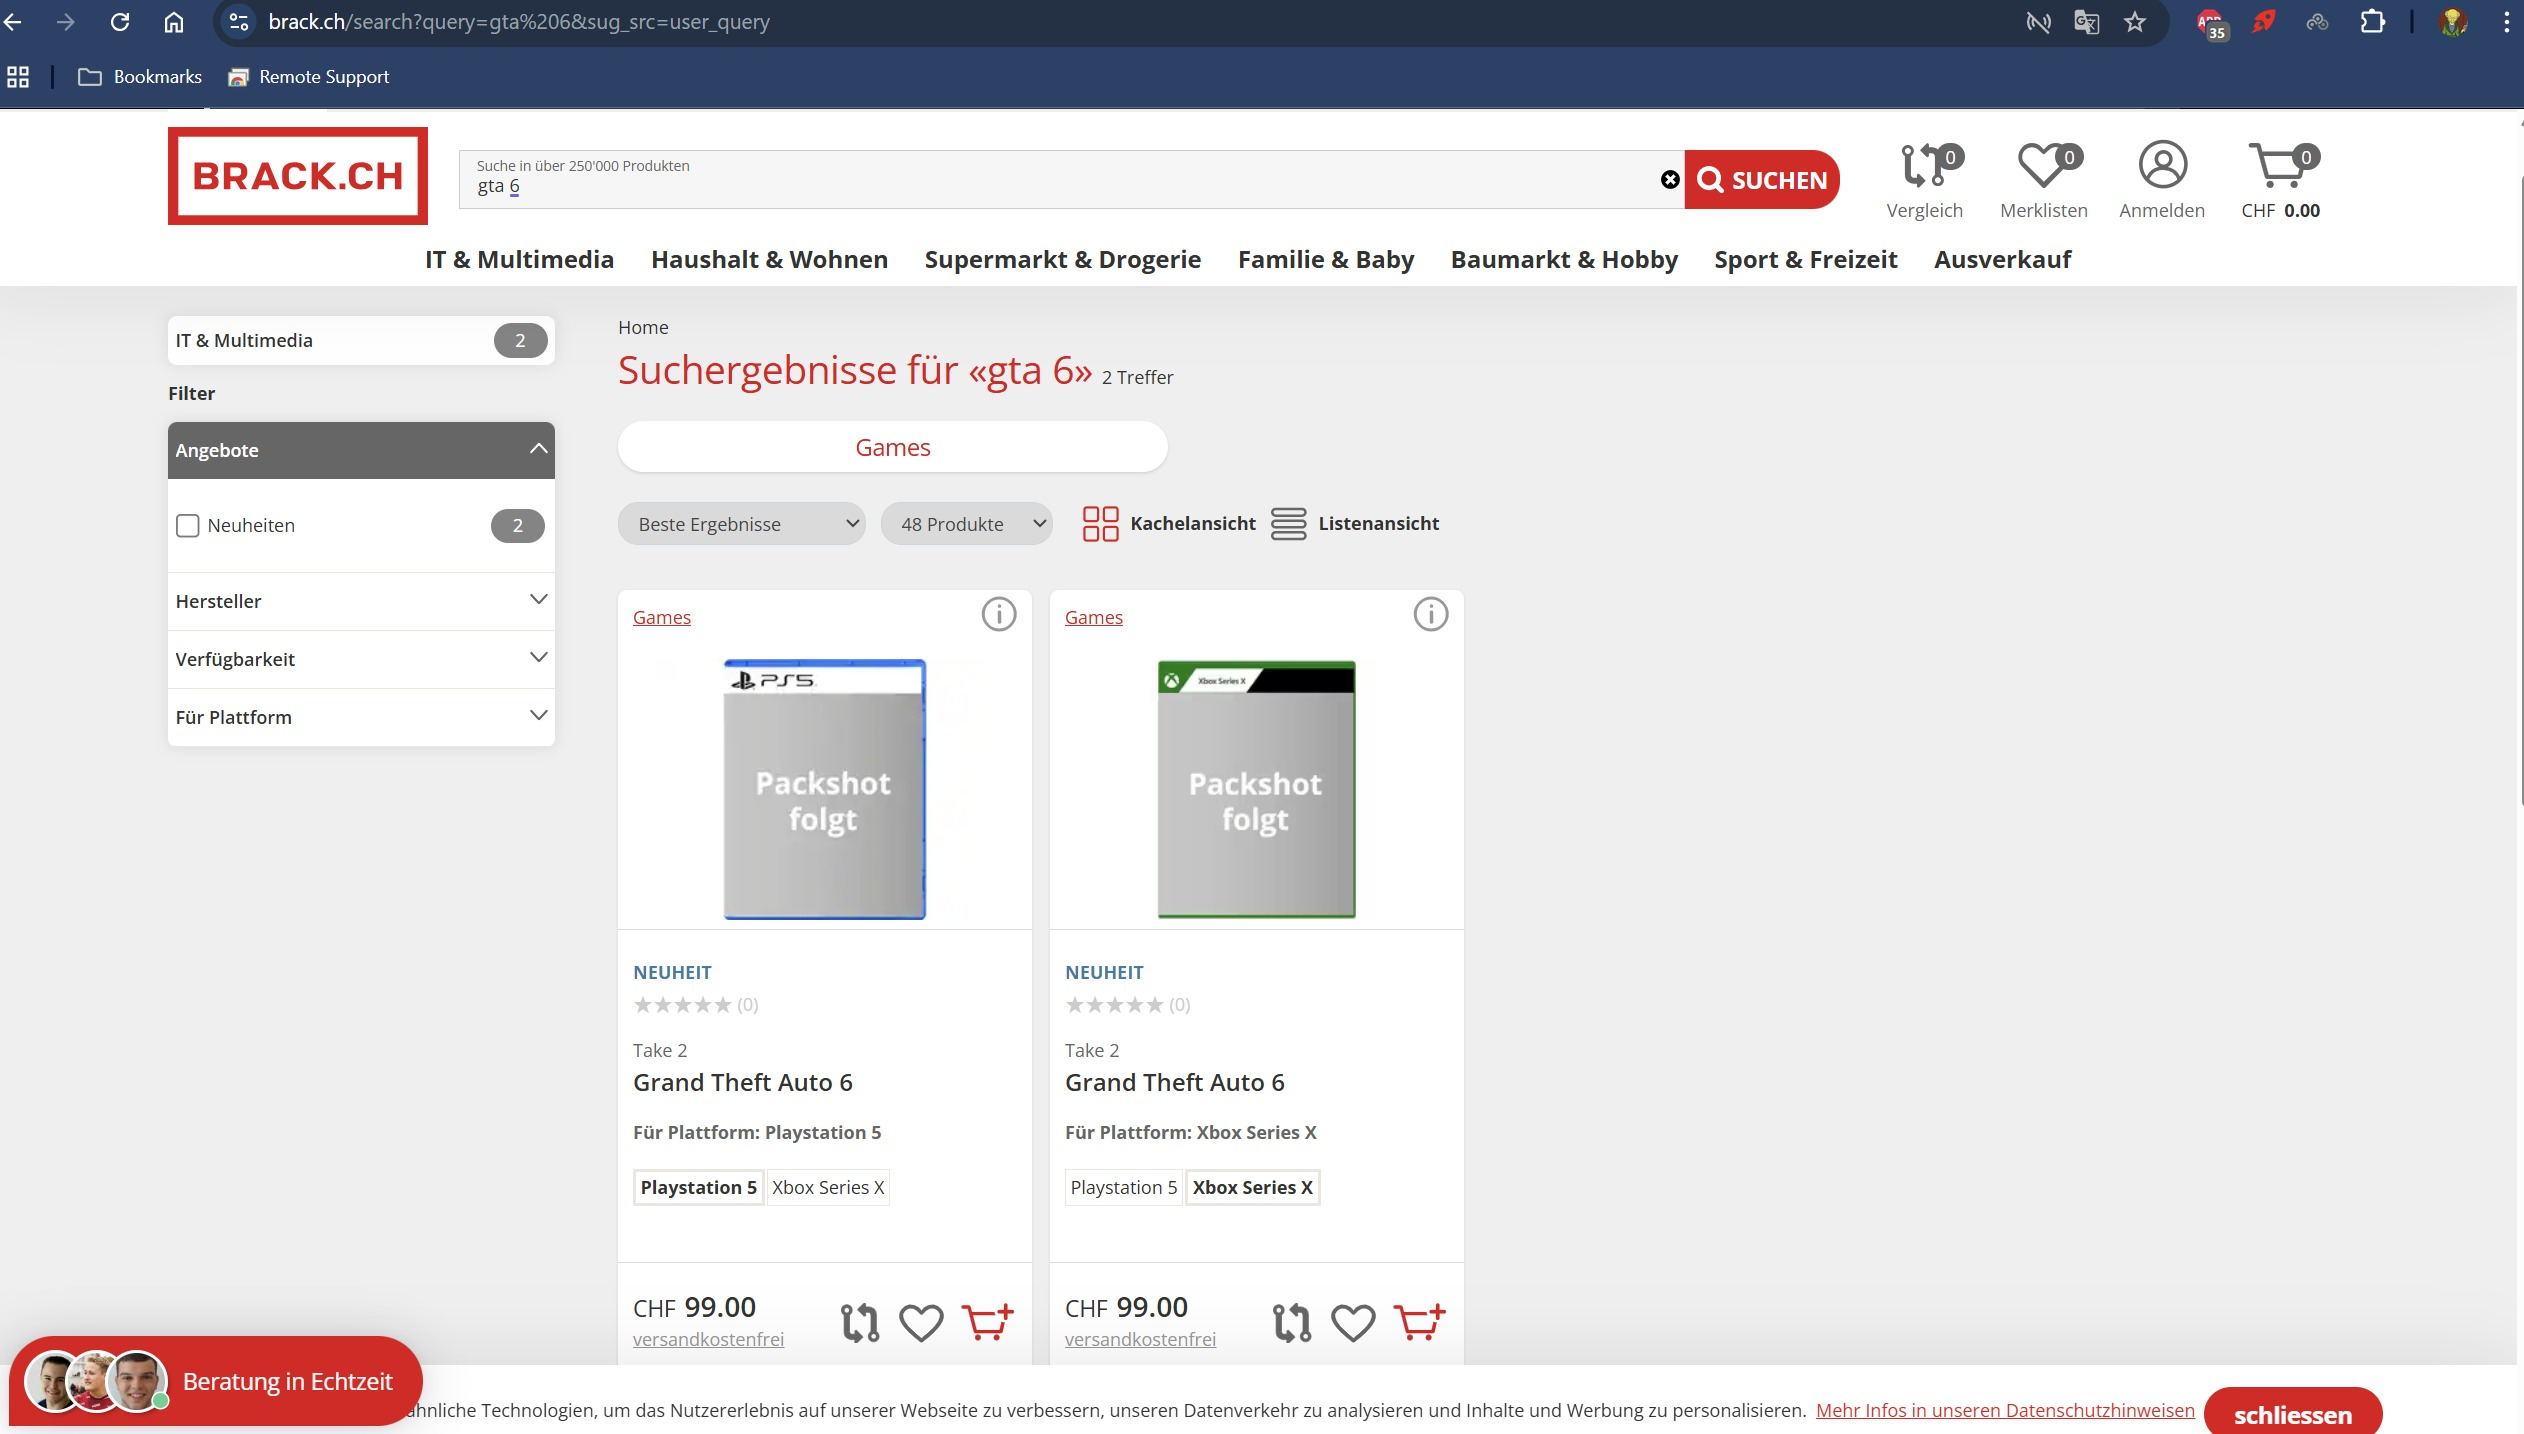
Task: Add PS5 game to wishlist heart
Action: [x=921, y=1322]
